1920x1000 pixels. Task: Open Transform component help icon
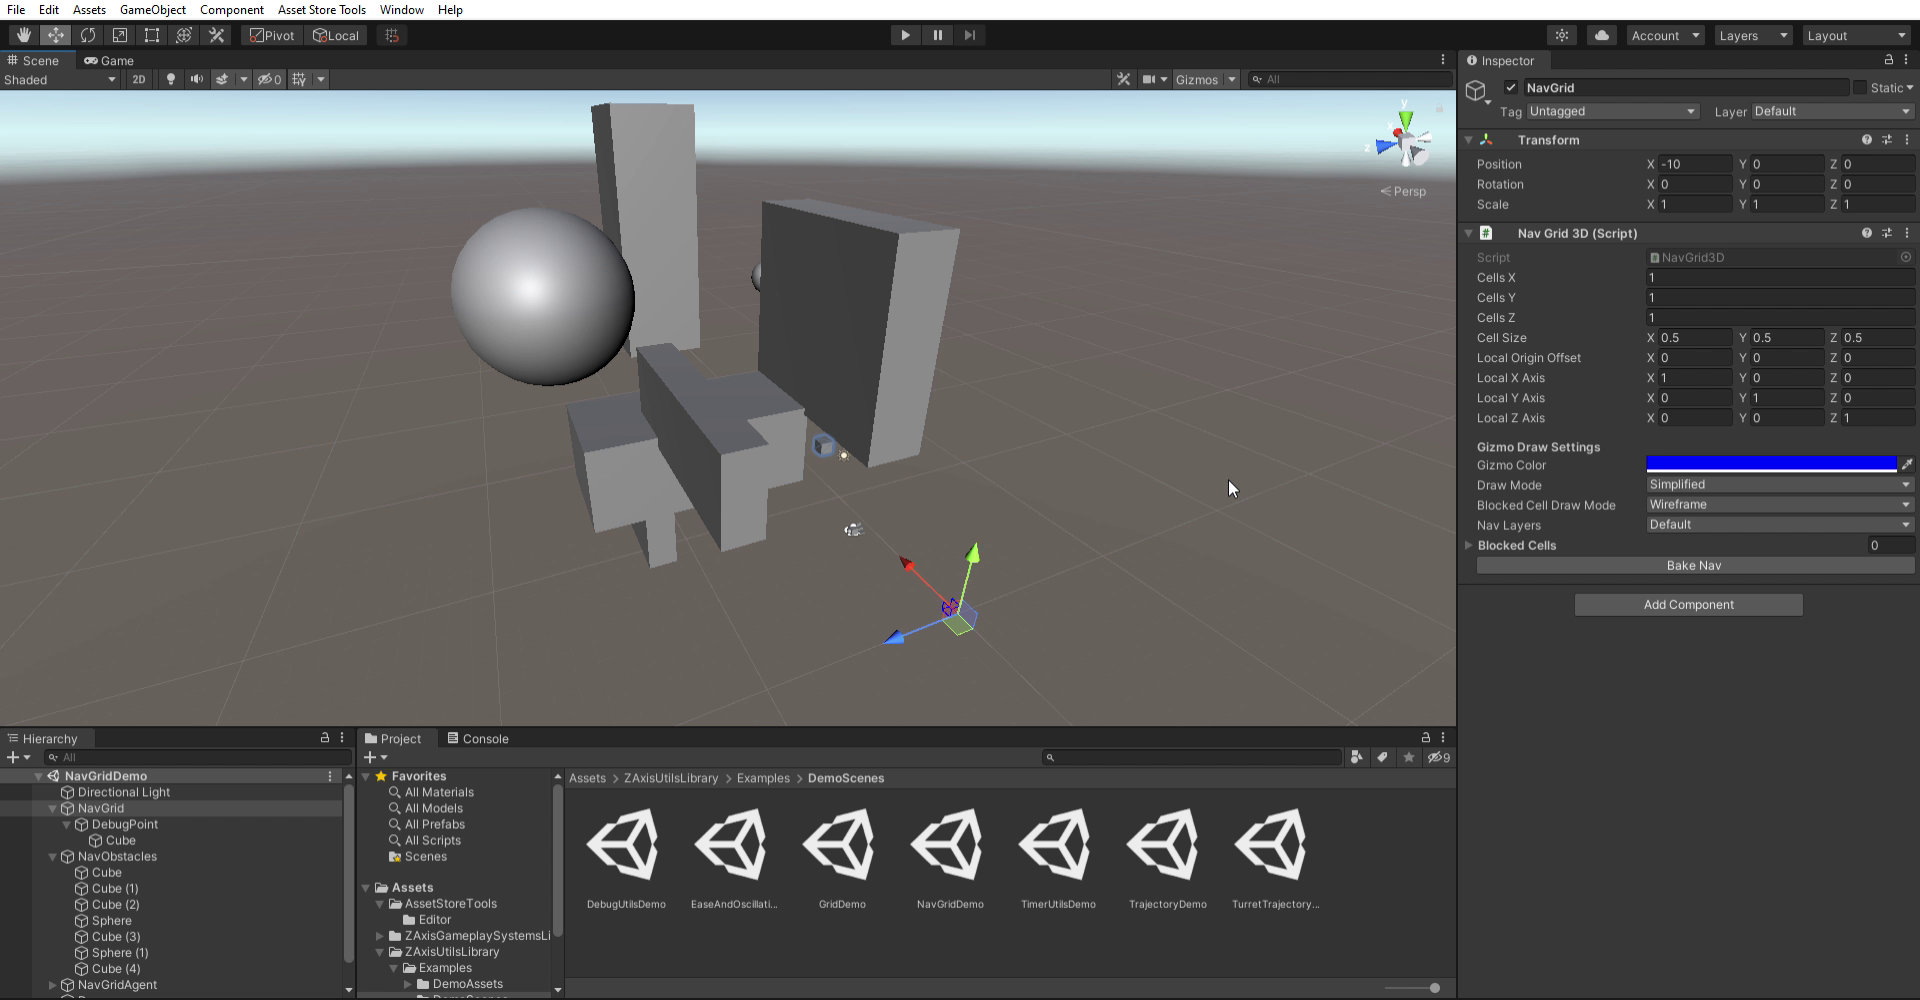tap(1866, 140)
